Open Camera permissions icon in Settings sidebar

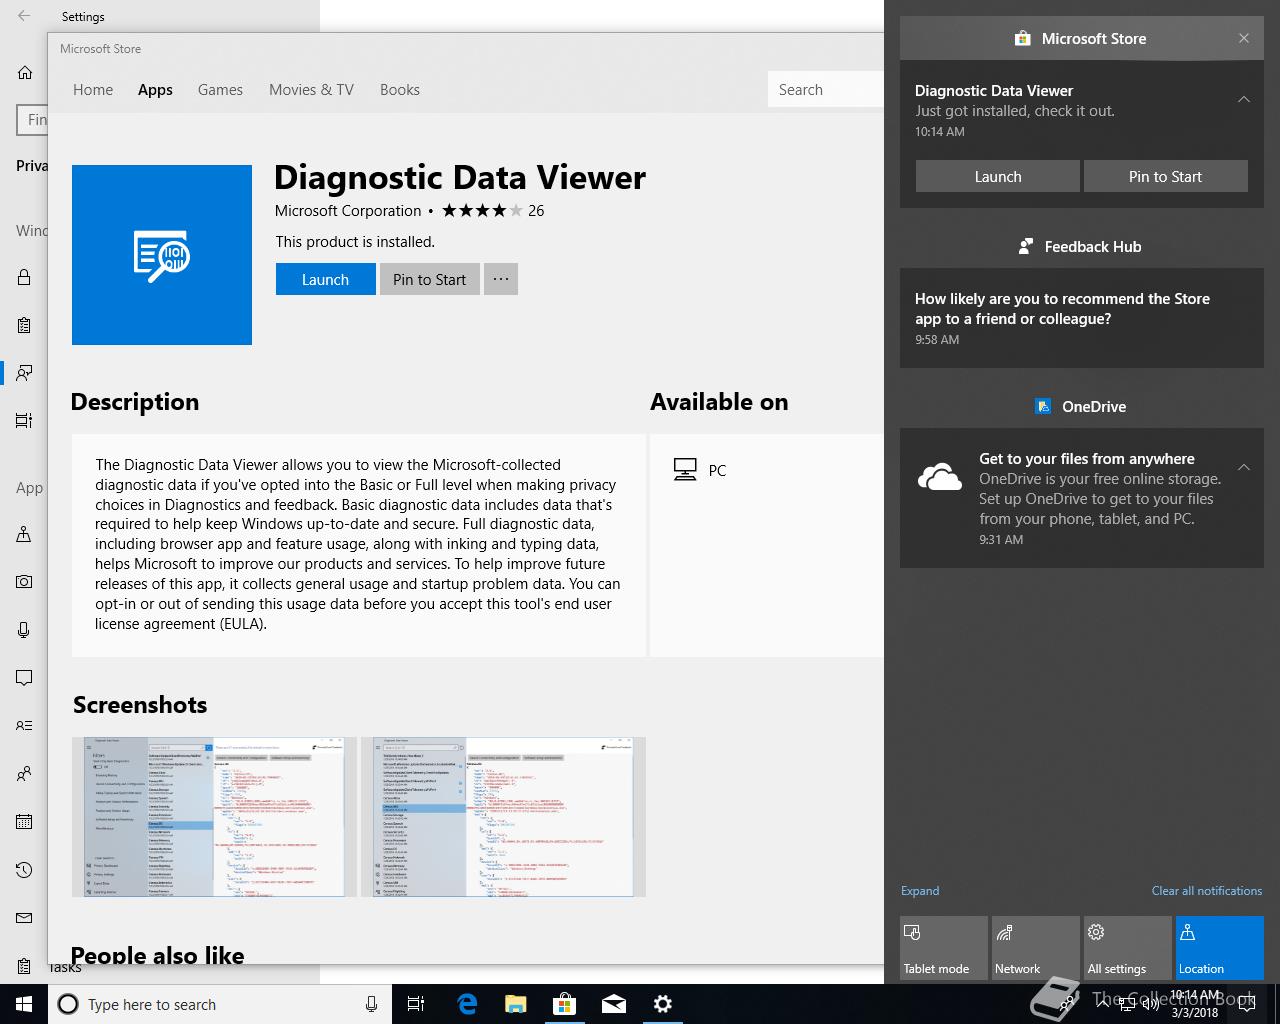pos(24,582)
